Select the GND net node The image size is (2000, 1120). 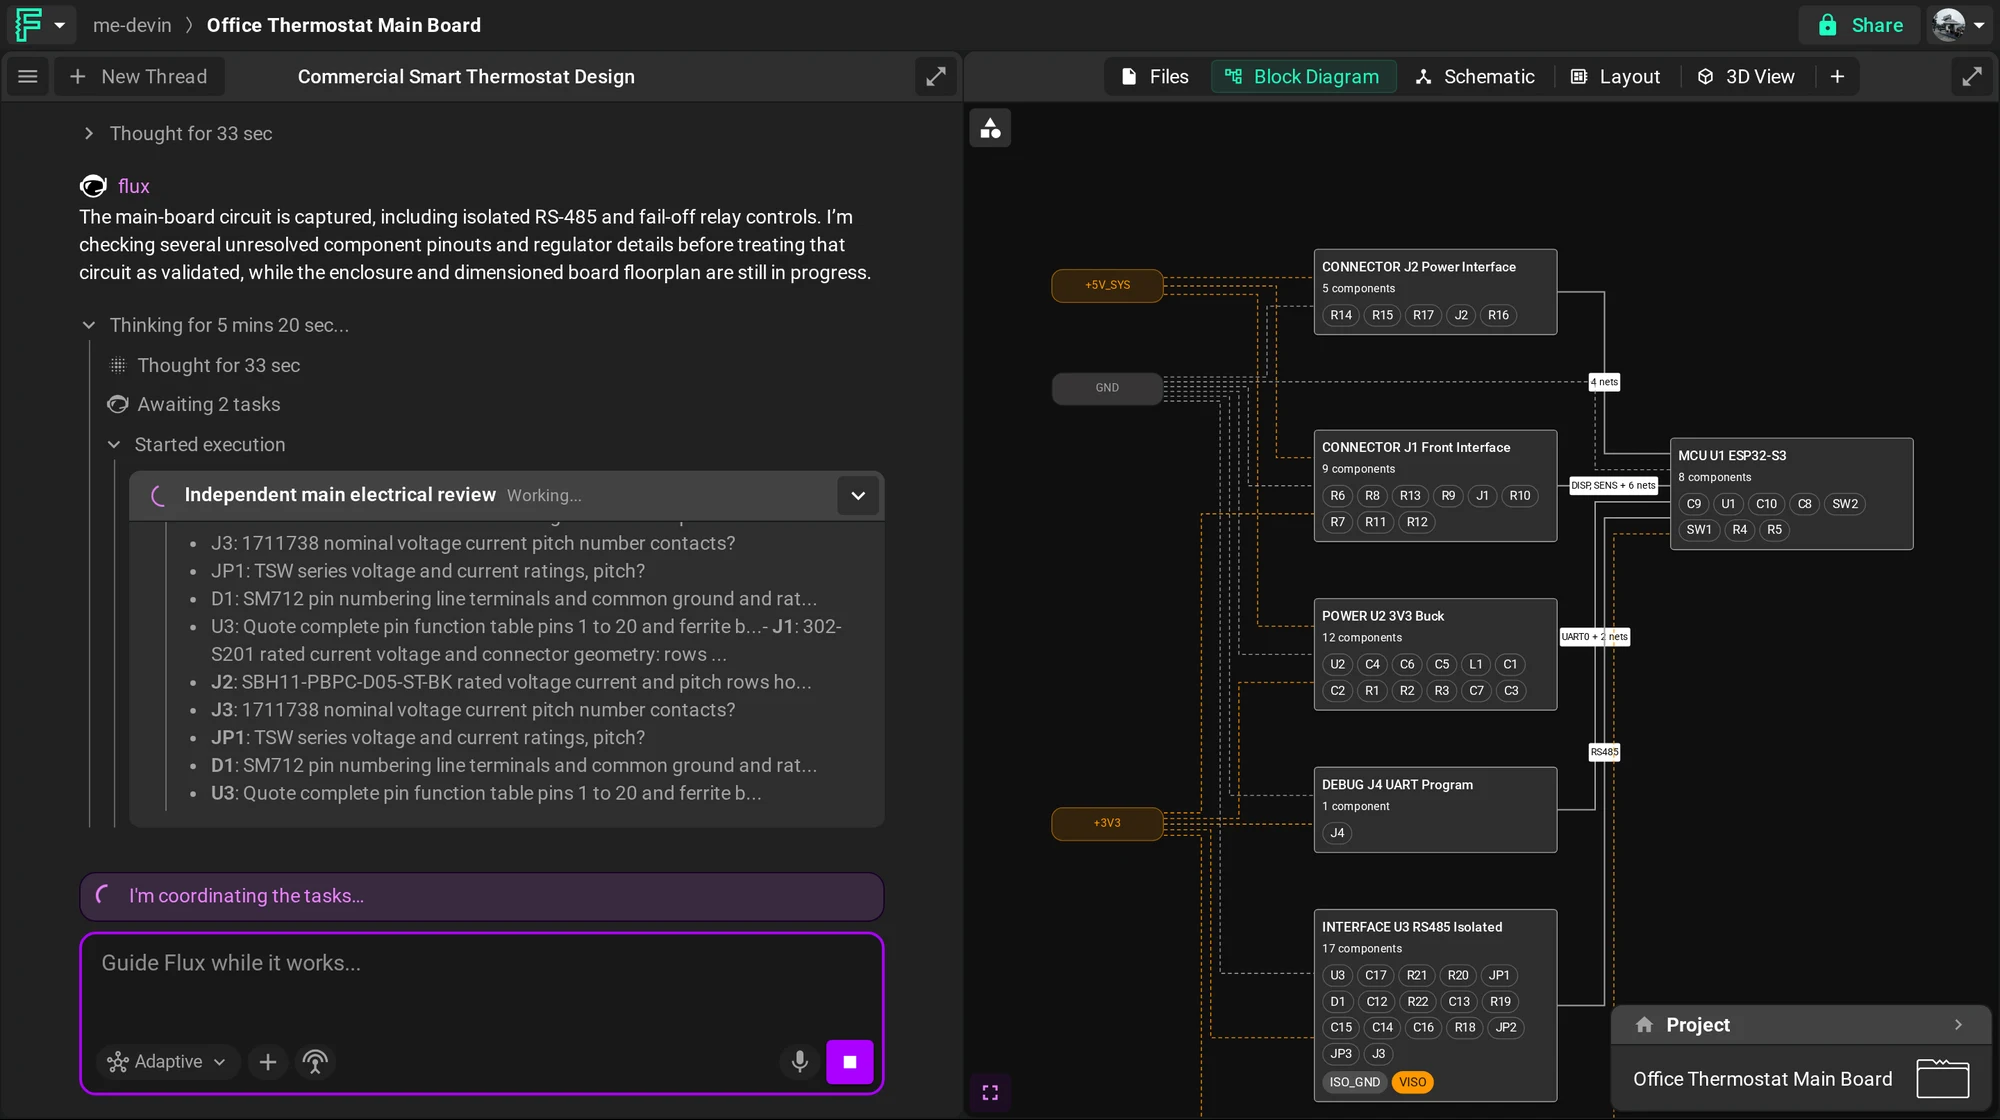point(1107,388)
